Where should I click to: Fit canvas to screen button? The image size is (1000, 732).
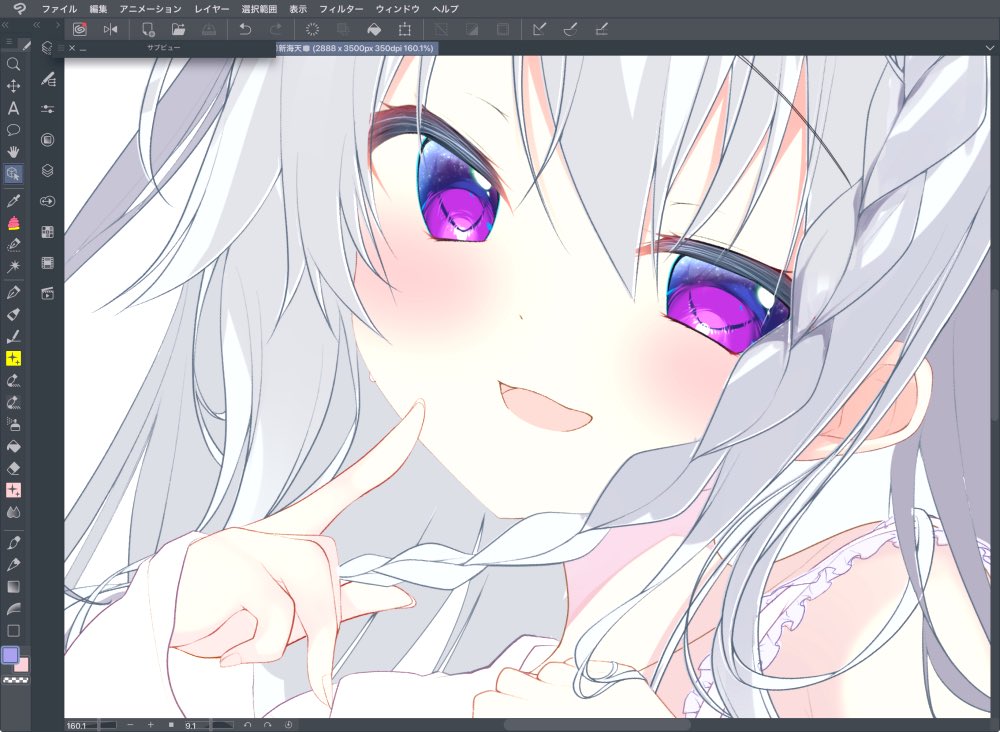point(171,725)
